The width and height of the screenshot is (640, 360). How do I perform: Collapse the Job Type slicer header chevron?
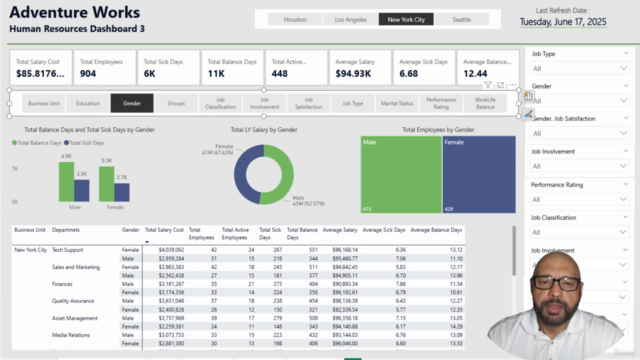pos(626,53)
